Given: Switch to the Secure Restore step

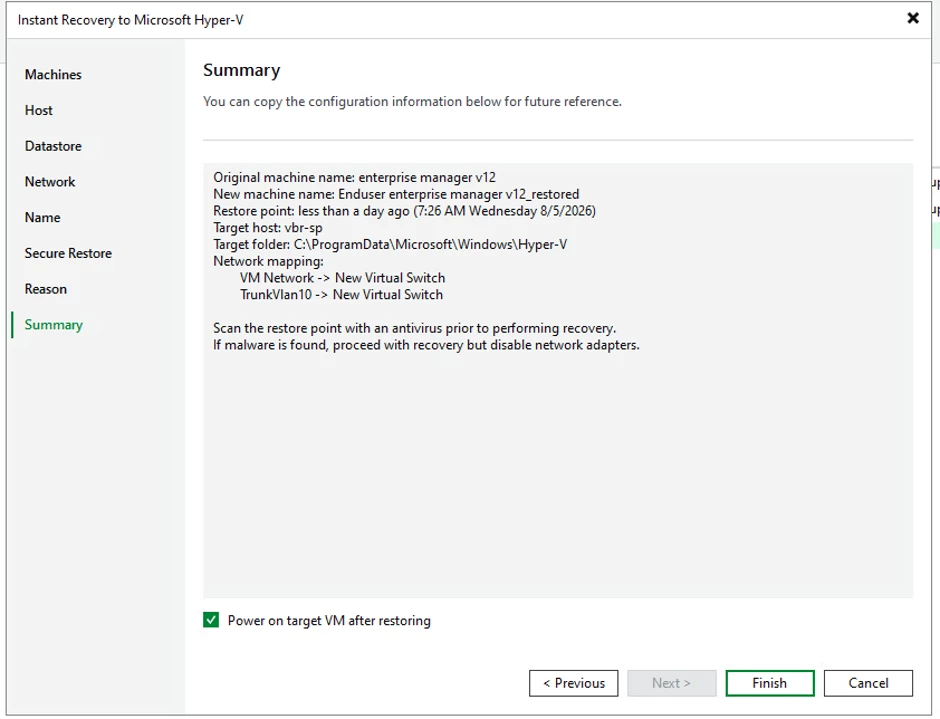Looking at the screenshot, I should click(x=68, y=253).
